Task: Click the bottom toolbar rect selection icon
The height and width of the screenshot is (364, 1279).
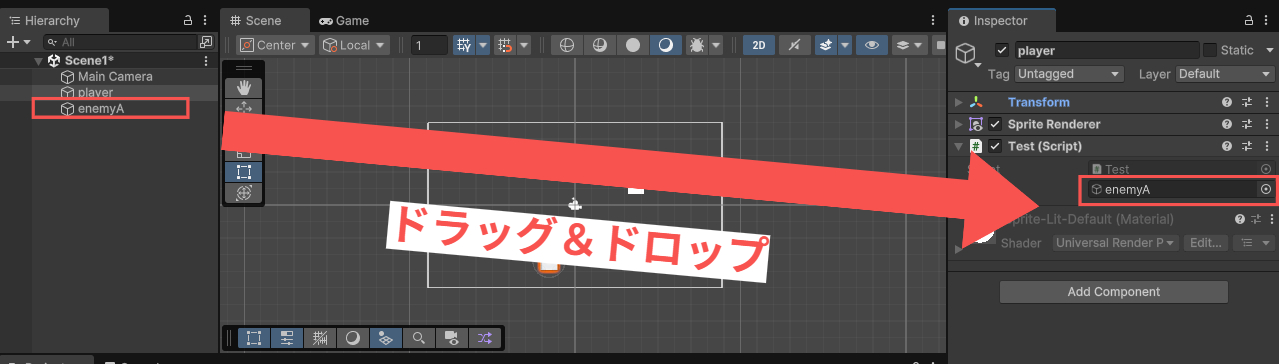Action: (x=254, y=338)
